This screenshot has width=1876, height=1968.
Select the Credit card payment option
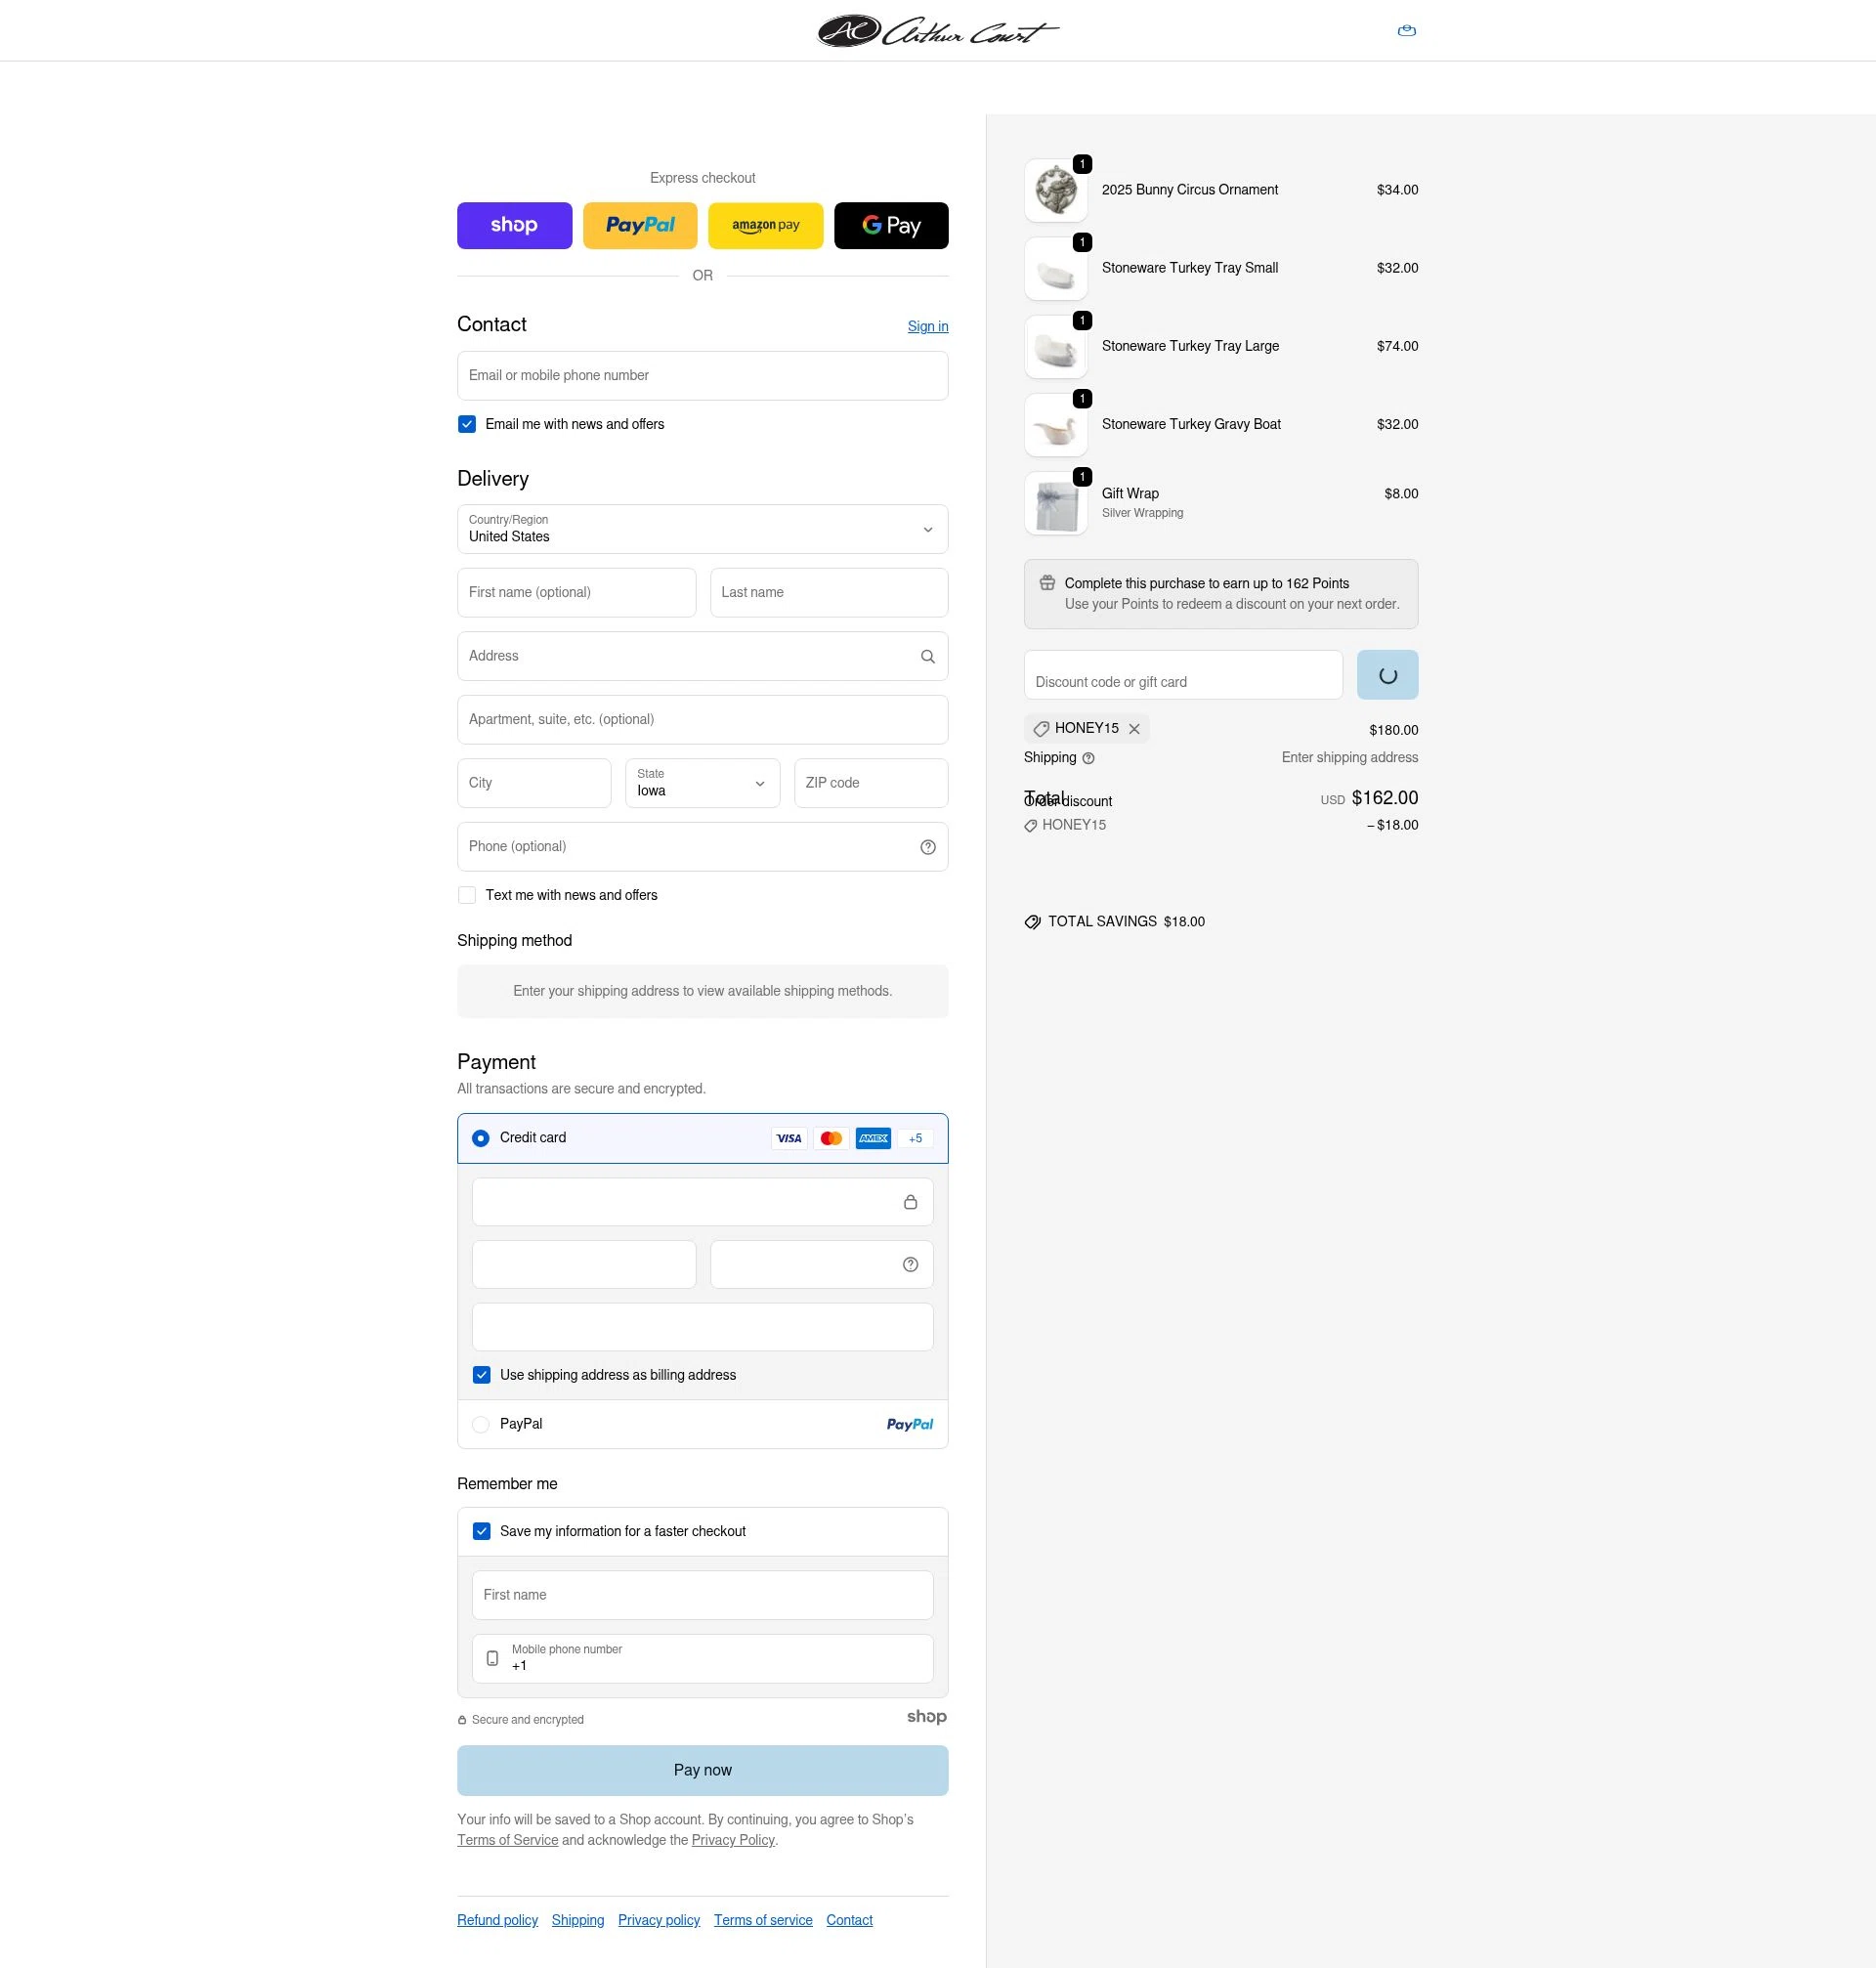click(x=481, y=1138)
